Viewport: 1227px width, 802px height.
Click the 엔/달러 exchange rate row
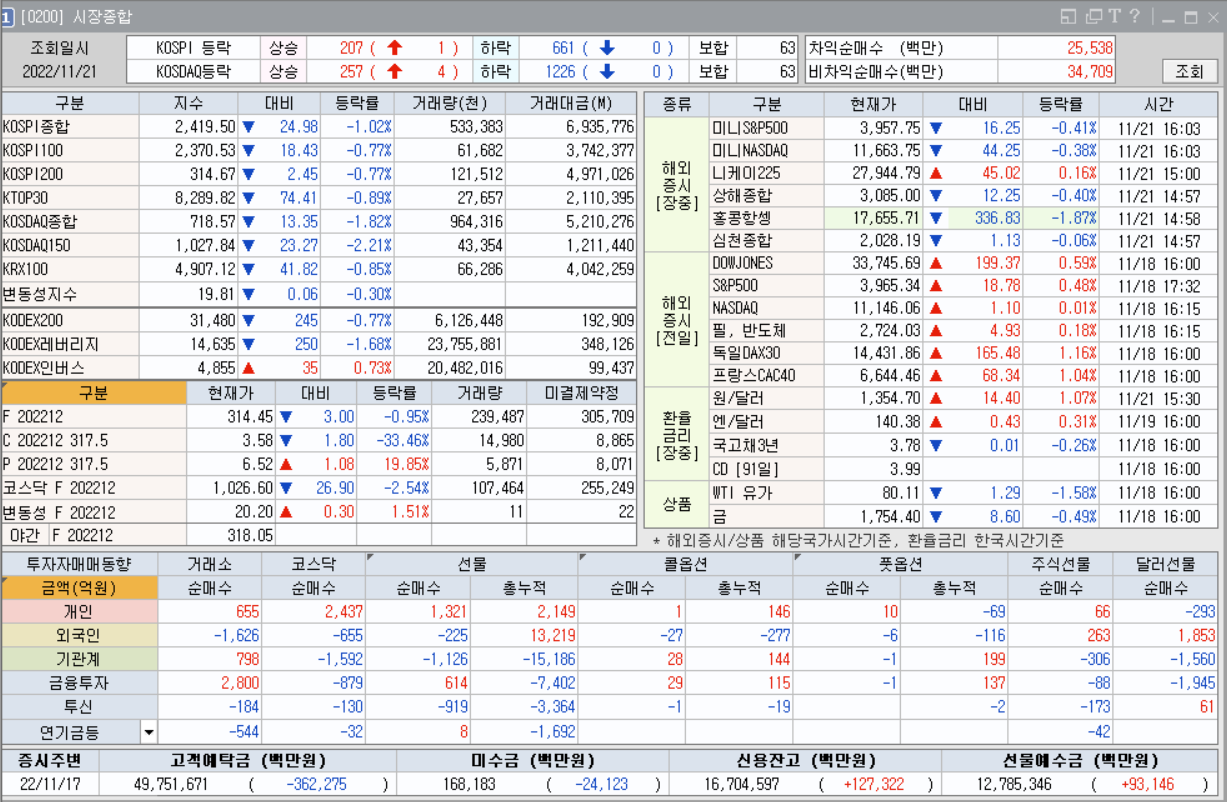(x=765, y=422)
